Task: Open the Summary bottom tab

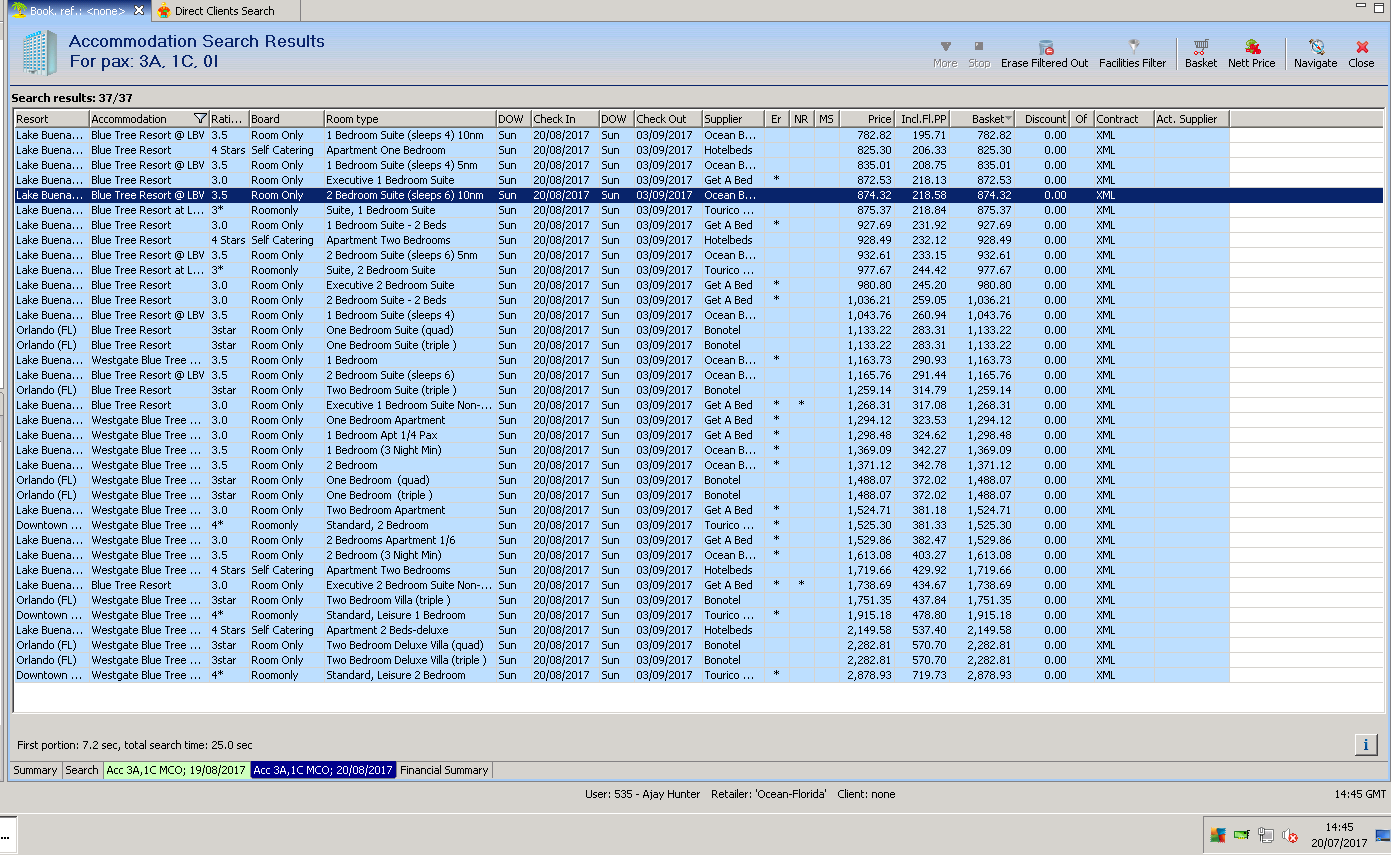Action: coord(35,770)
